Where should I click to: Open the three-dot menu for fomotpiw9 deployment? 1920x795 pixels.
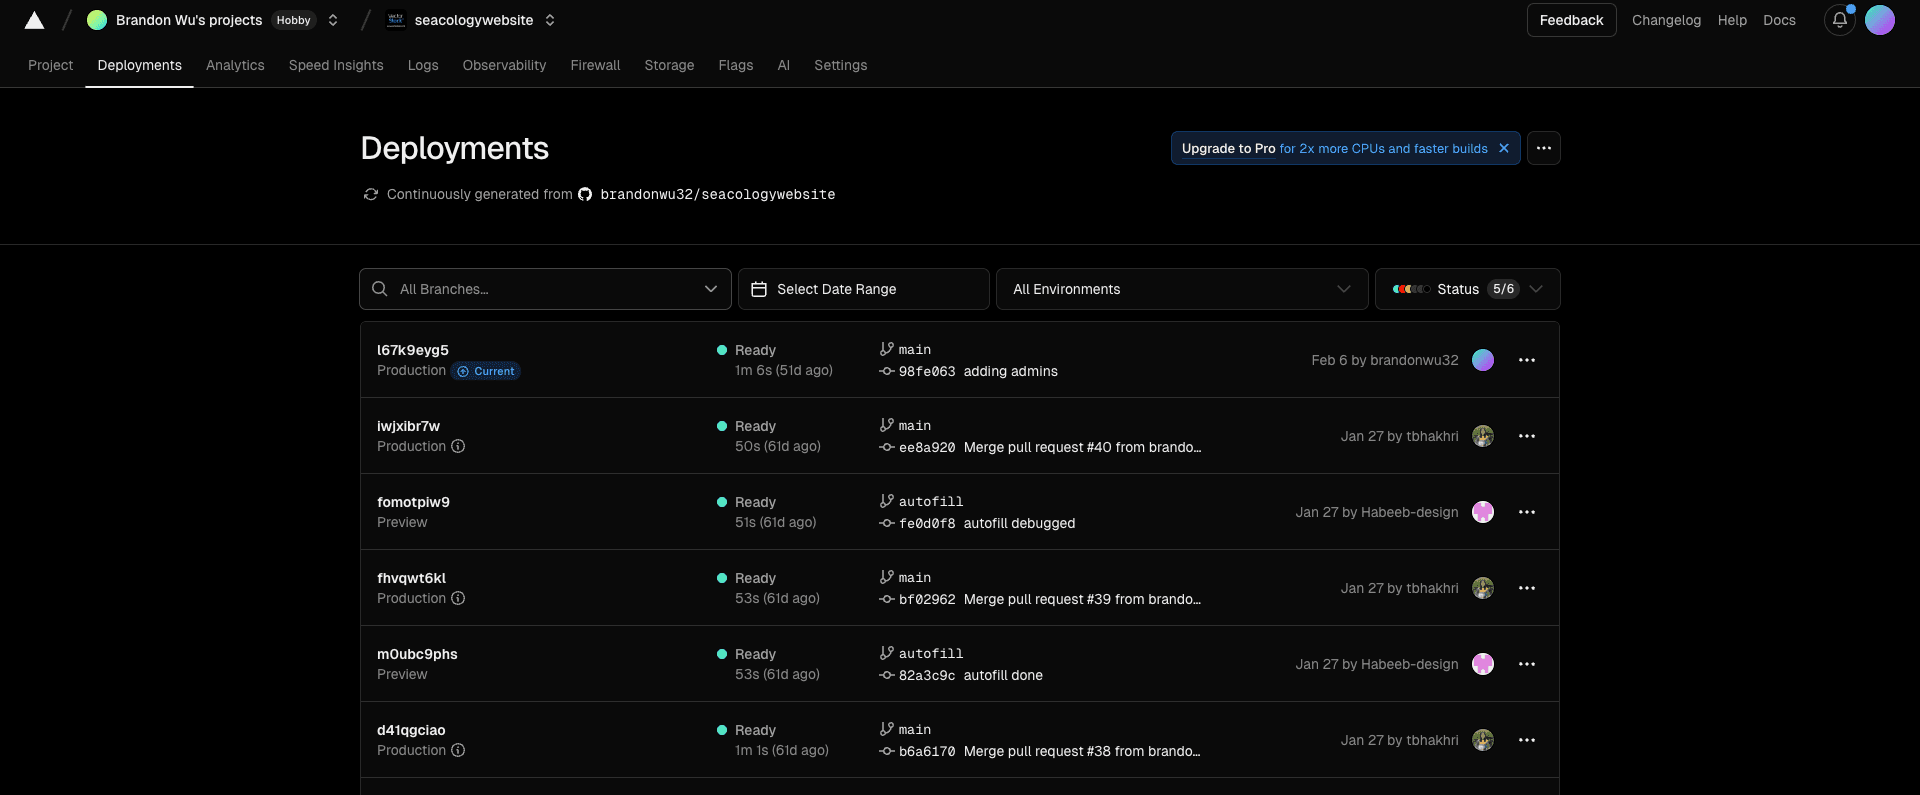(x=1526, y=512)
